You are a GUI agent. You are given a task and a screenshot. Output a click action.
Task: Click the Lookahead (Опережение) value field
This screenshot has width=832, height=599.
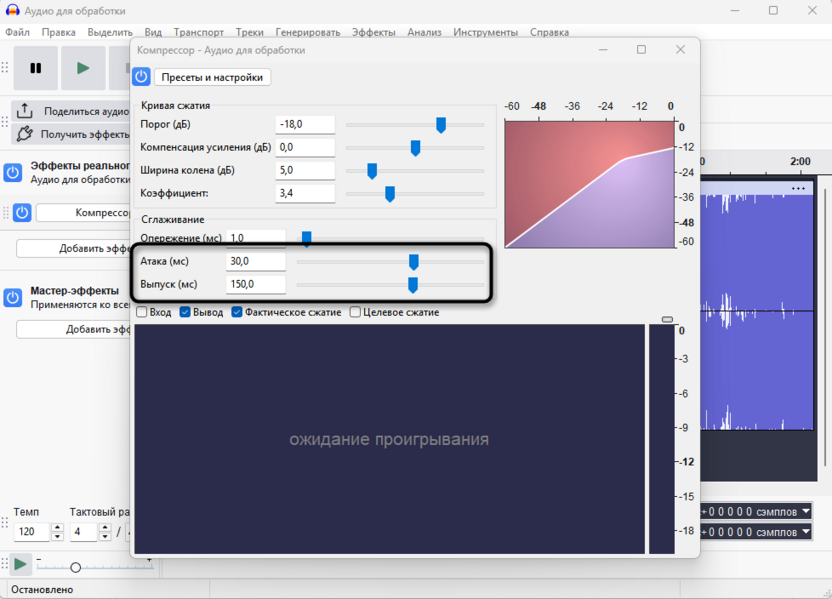[256, 238]
